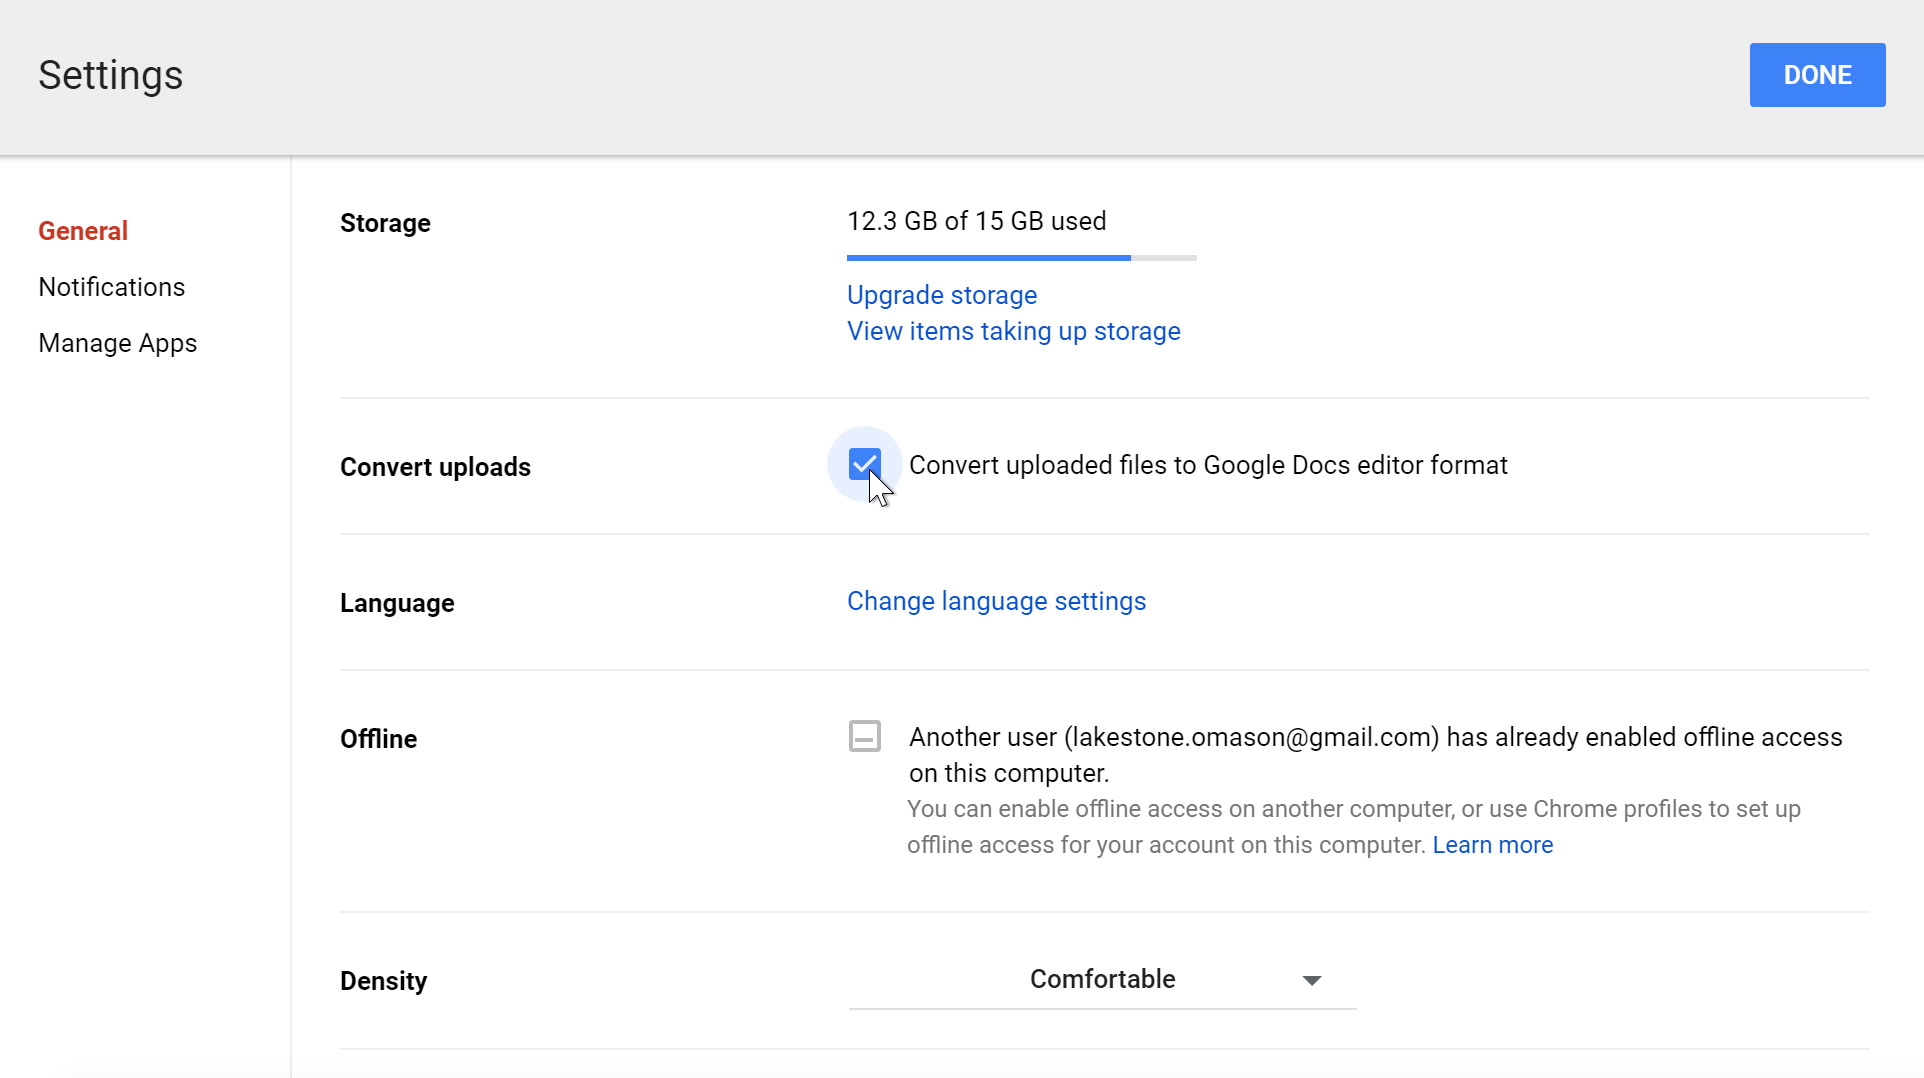This screenshot has width=1924, height=1078.
Task: Select the Convert uploads section label
Action: point(435,467)
